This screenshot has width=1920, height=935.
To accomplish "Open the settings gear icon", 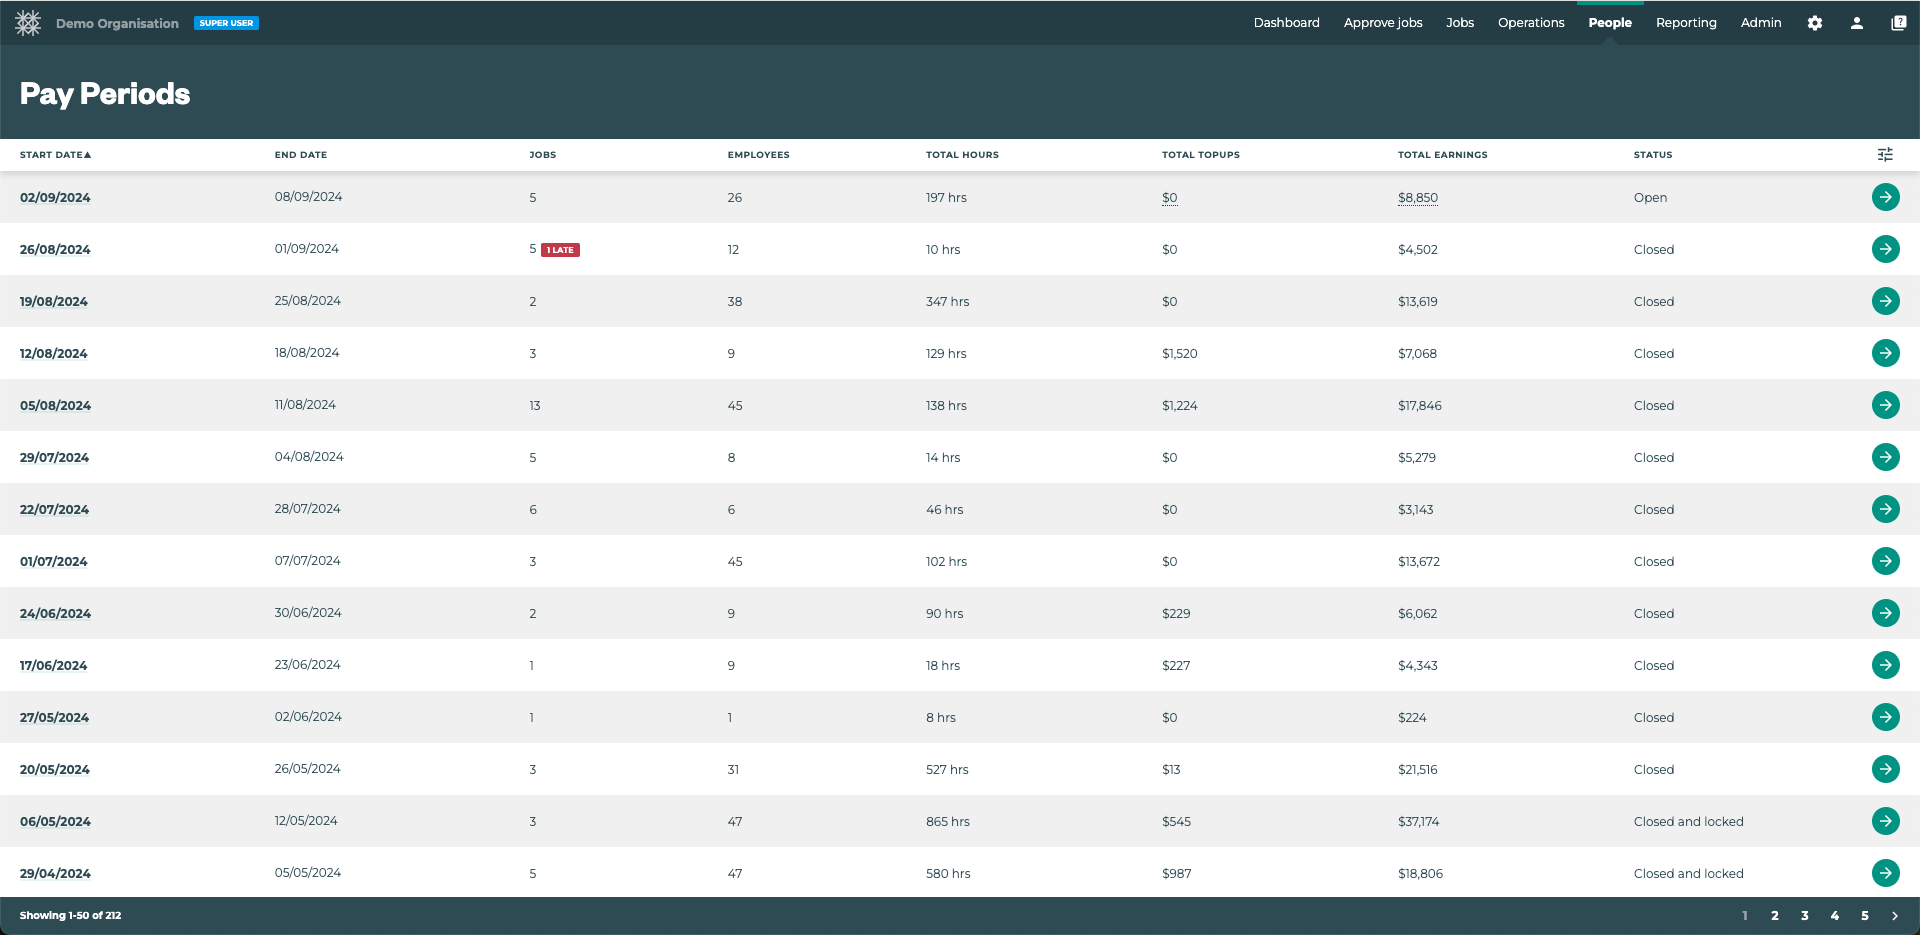I will [1815, 23].
